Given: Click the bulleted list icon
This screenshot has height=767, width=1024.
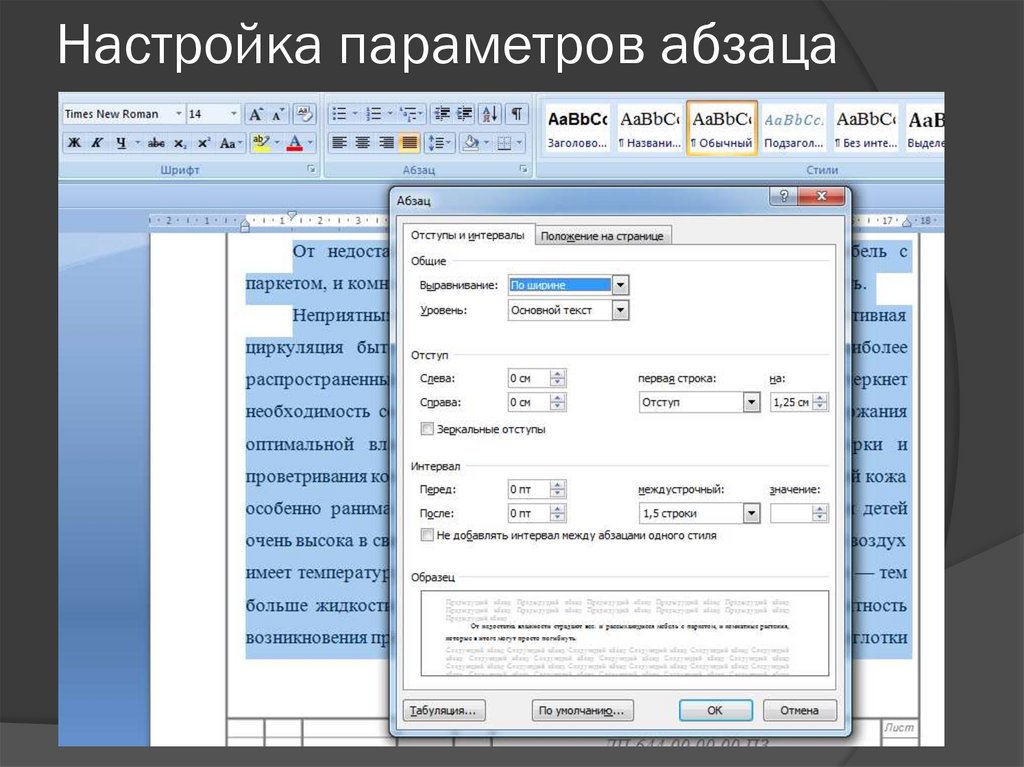Looking at the screenshot, I should (x=339, y=114).
